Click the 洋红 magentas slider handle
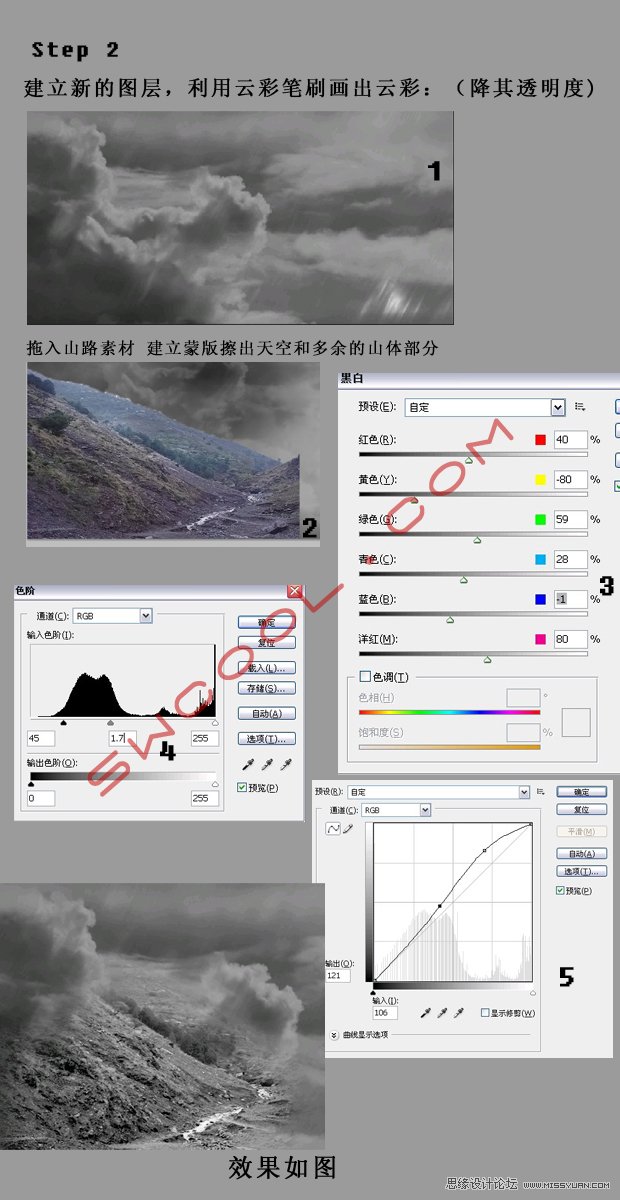Viewport: 620px width, 1200px height. 487,659
